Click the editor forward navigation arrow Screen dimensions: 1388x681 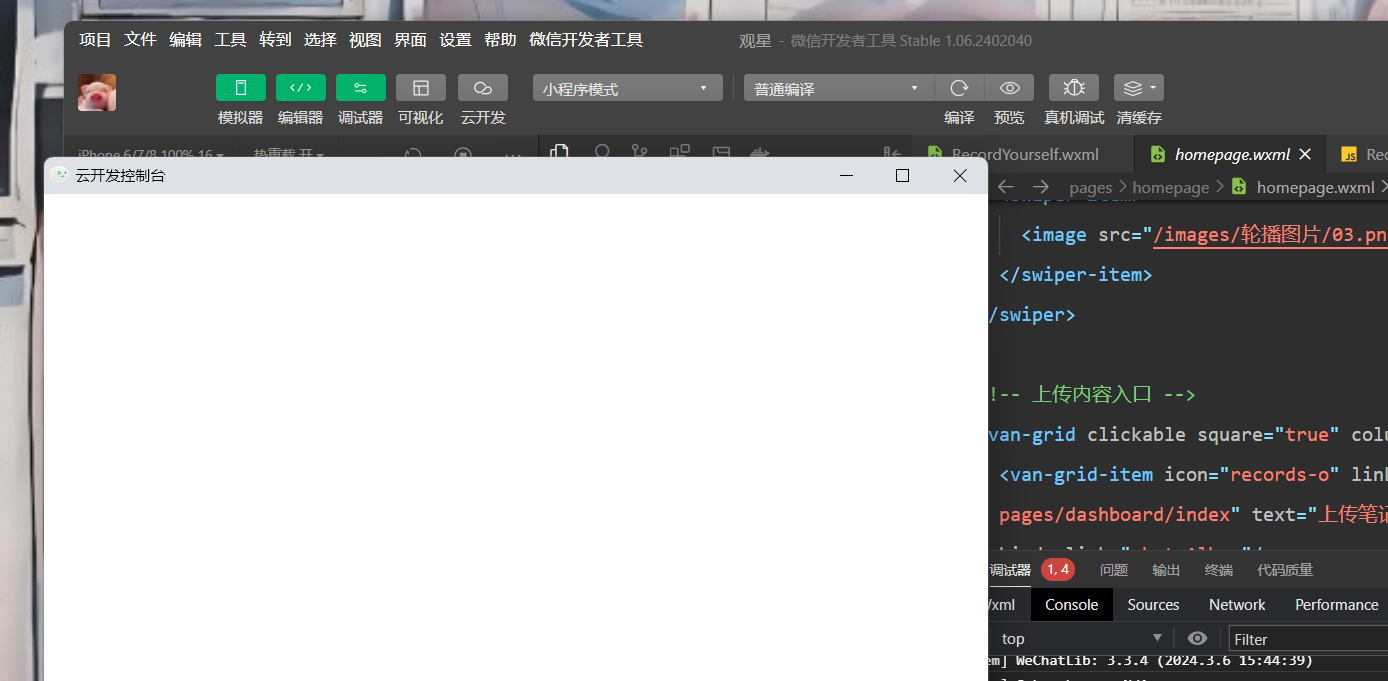tap(1041, 187)
